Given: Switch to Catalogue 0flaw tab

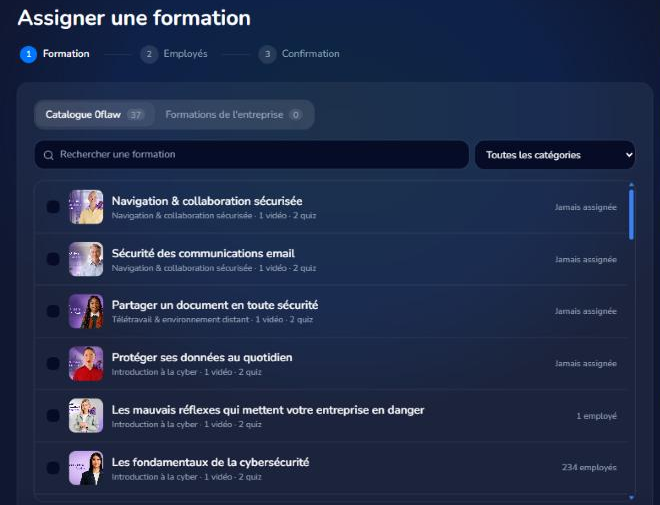Looking at the screenshot, I should (95, 114).
